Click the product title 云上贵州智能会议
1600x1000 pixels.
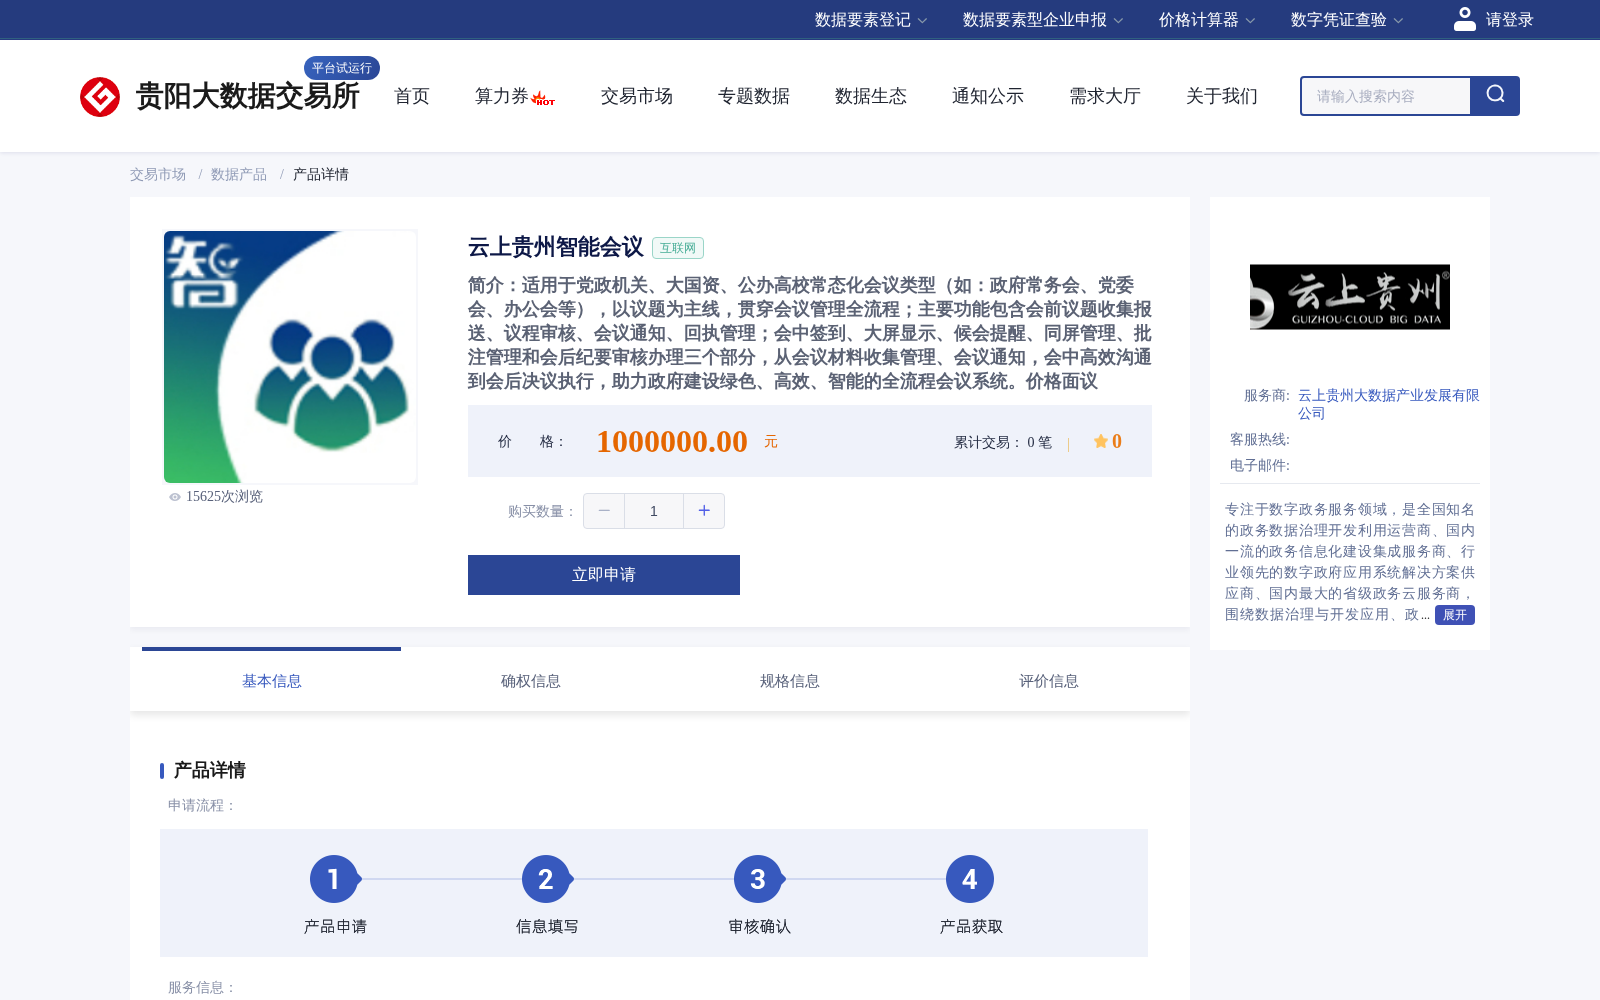point(556,247)
